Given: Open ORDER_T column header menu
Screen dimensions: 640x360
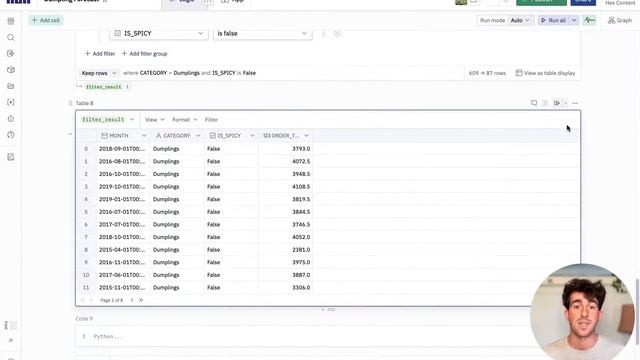Looking at the screenshot, I should 307,136.
